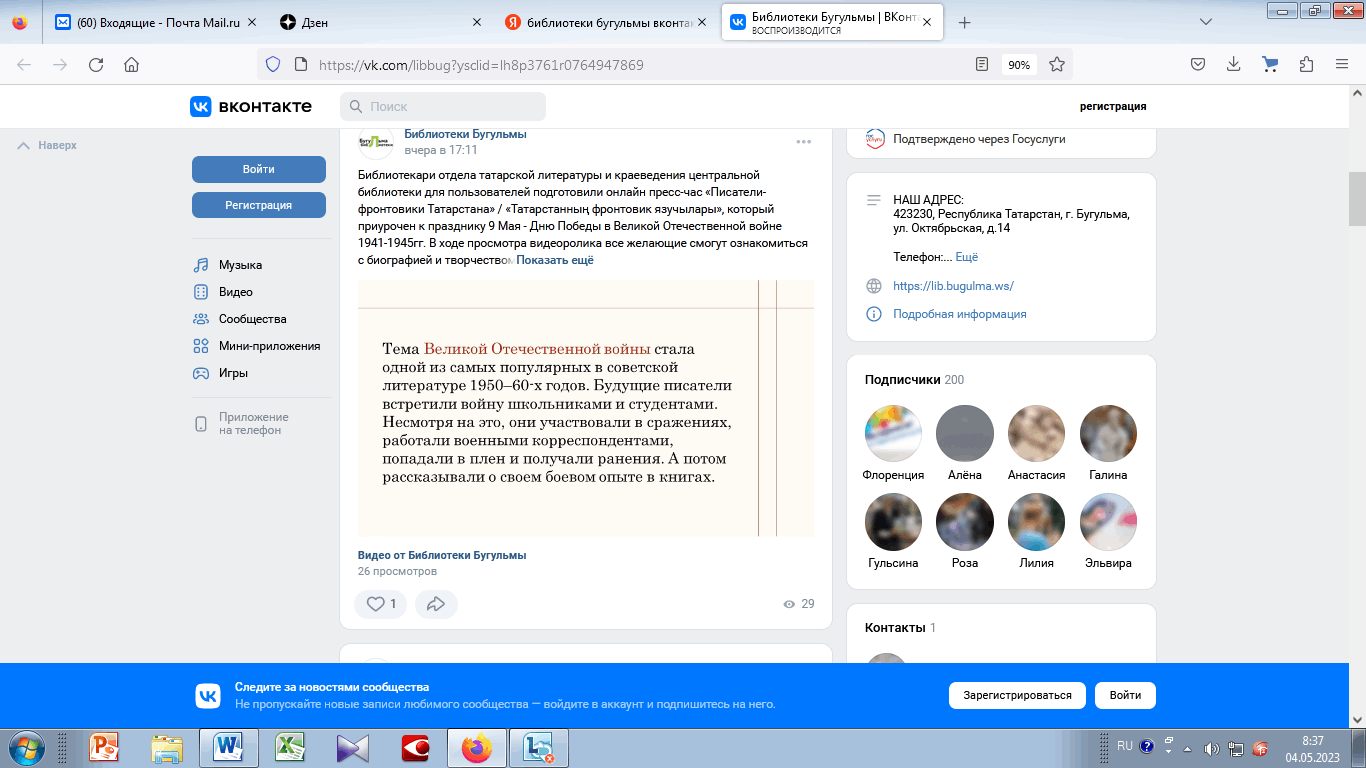Click the 90% zoom level indicator

tap(1019, 65)
